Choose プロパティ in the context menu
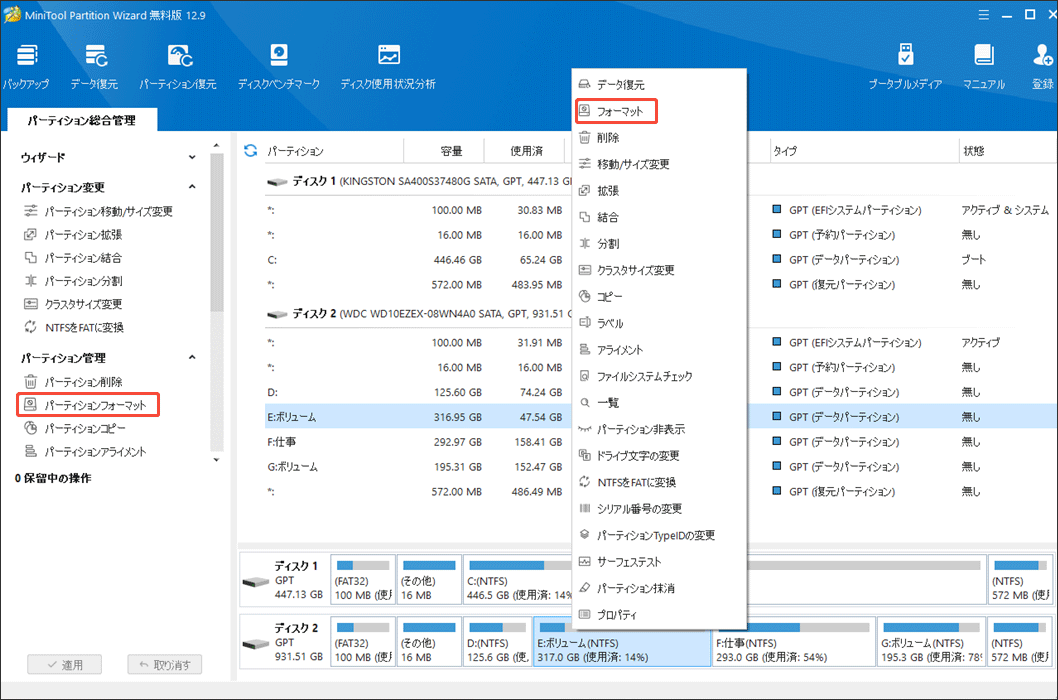This screenshot has height=700, width=1058. [x=659, y=615]
